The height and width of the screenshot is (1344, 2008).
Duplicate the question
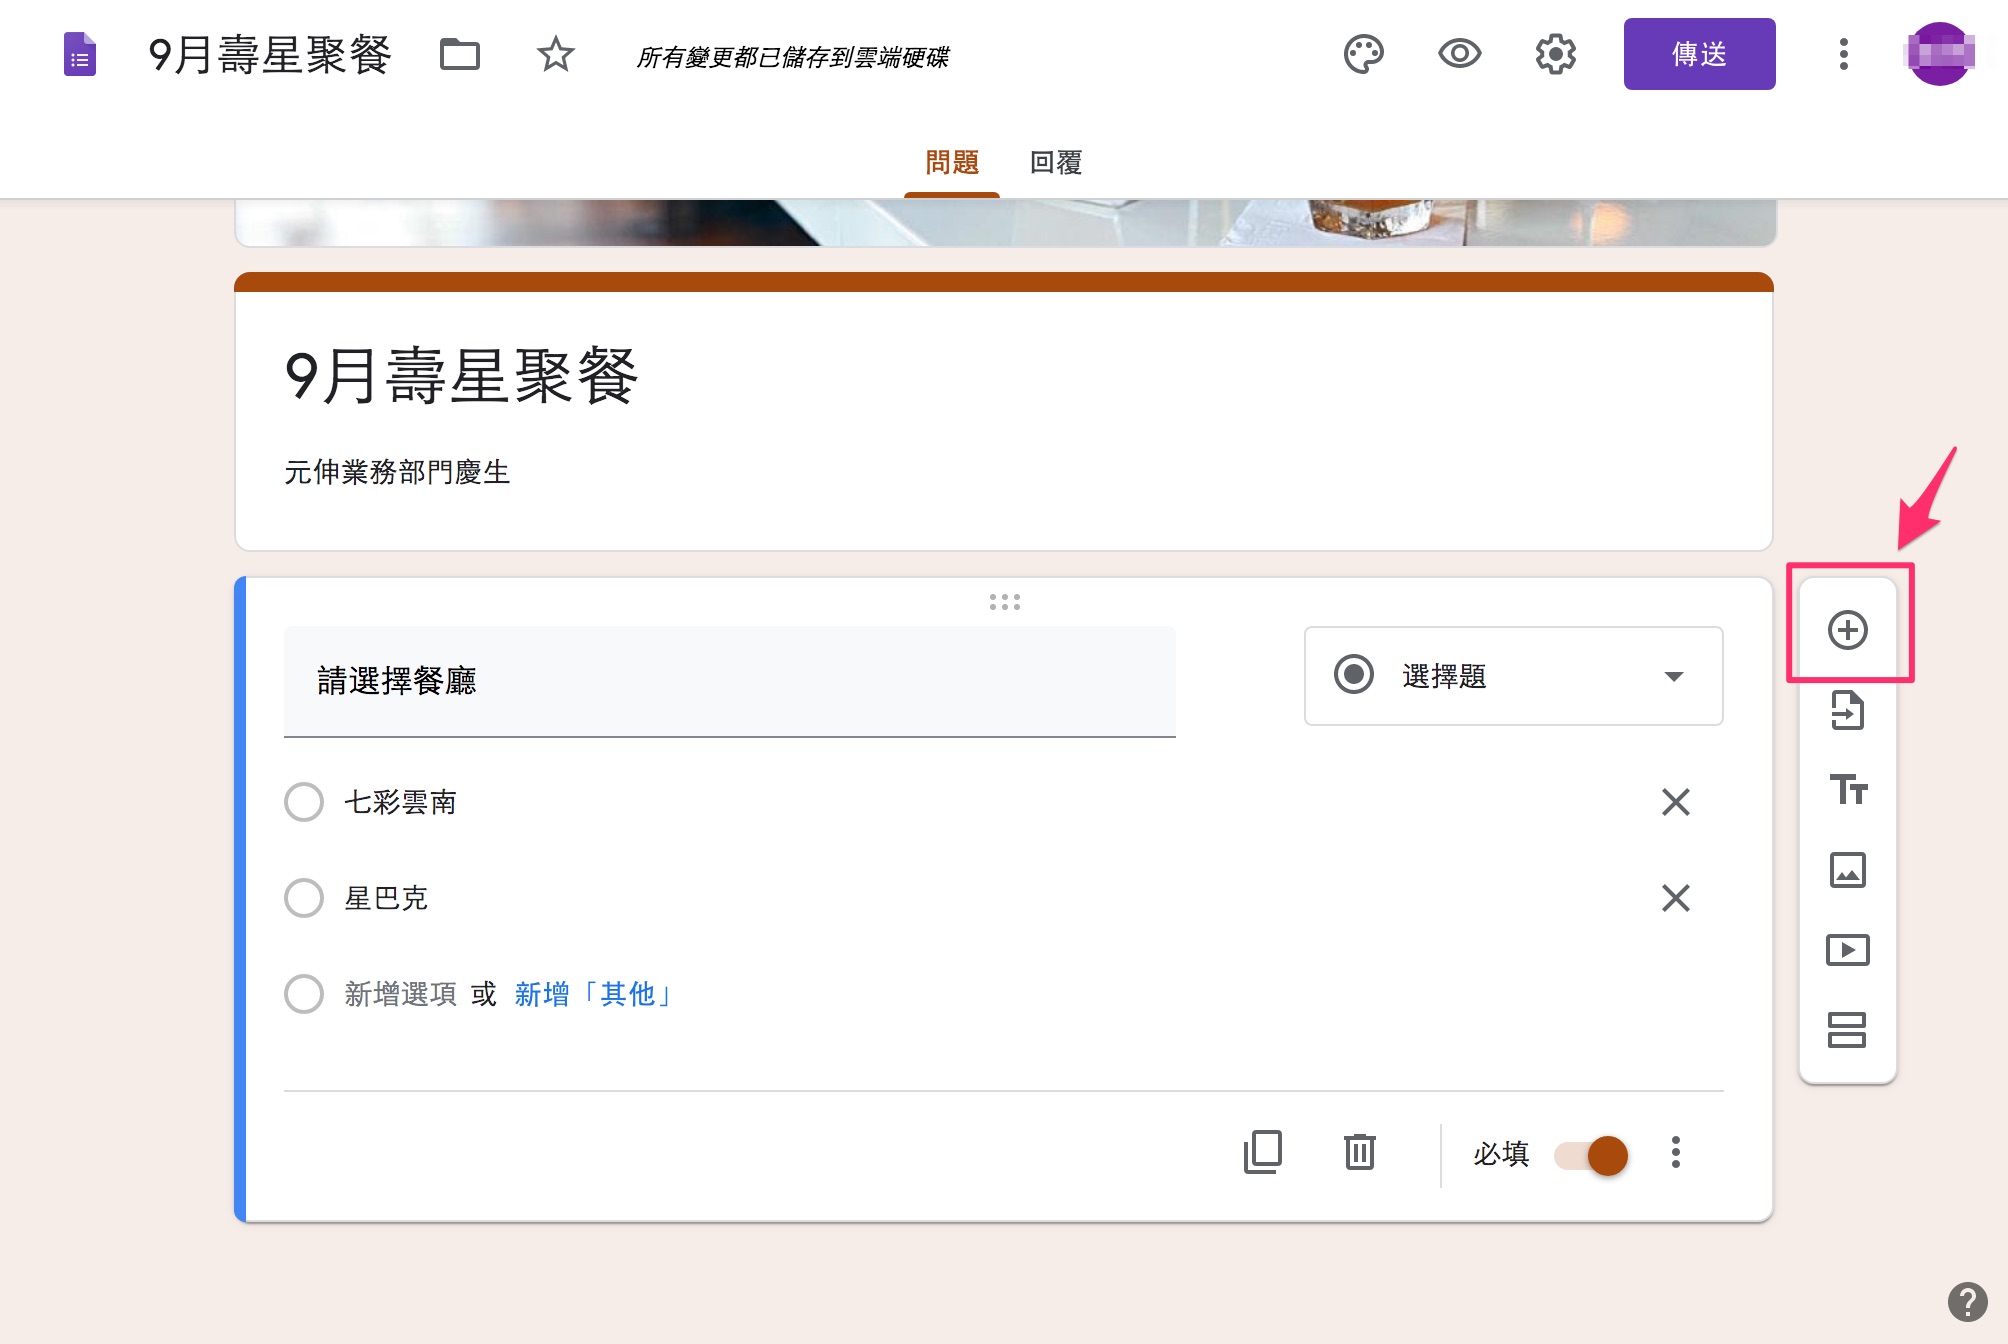tap(1263, 1153)
